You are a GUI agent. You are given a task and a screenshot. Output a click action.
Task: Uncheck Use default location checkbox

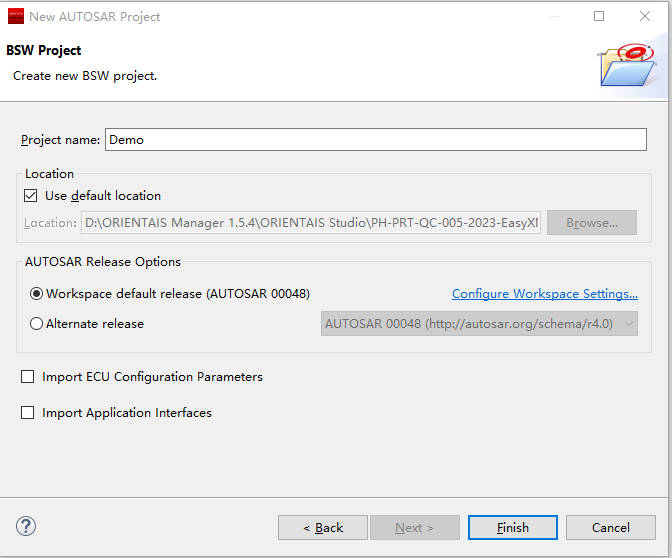coord(31,196)
